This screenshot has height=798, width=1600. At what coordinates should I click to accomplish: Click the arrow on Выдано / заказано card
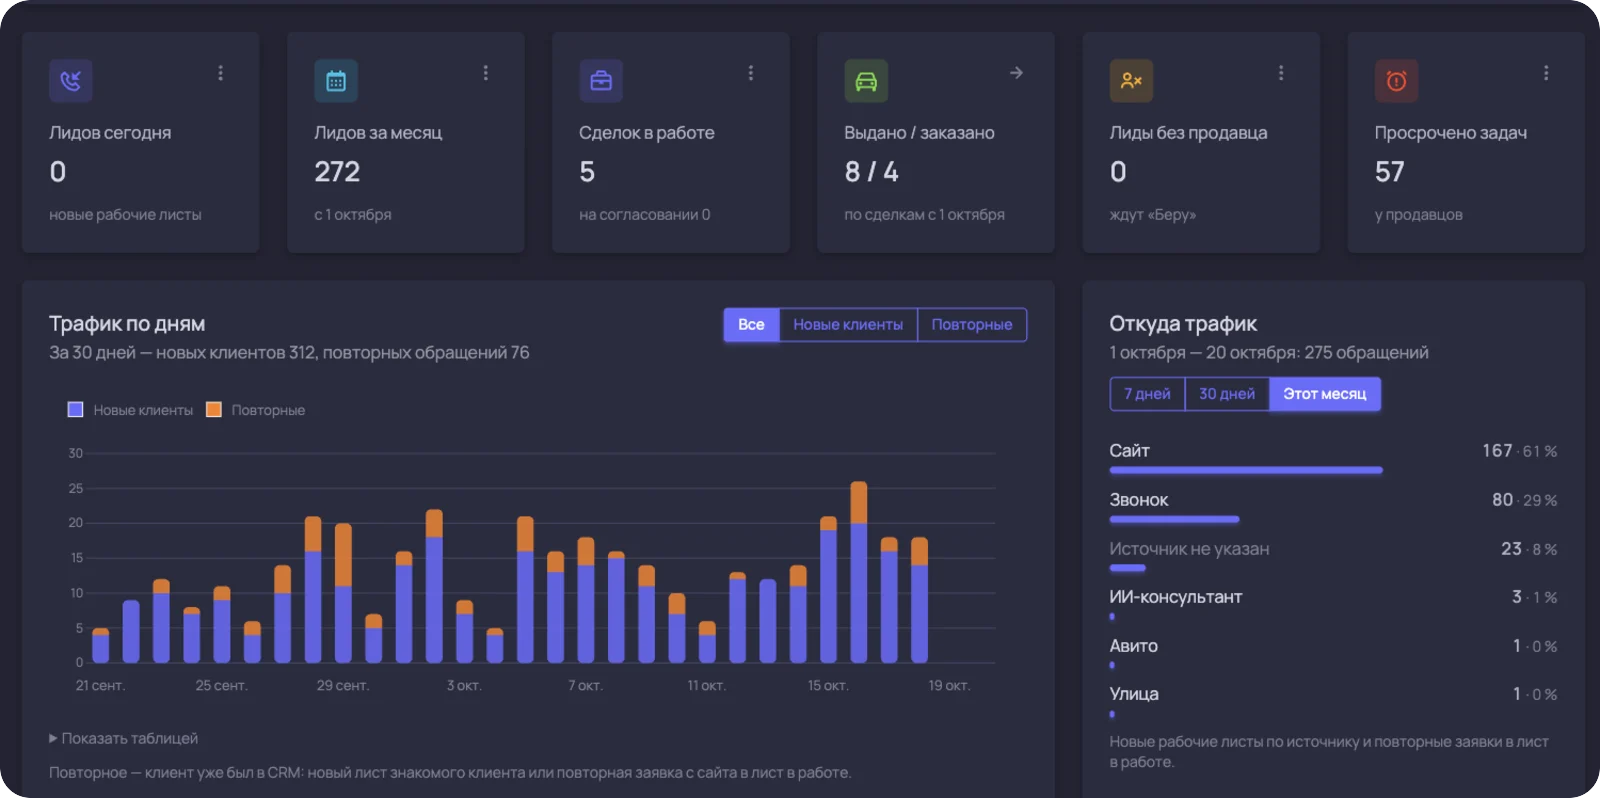[1016, 73]
